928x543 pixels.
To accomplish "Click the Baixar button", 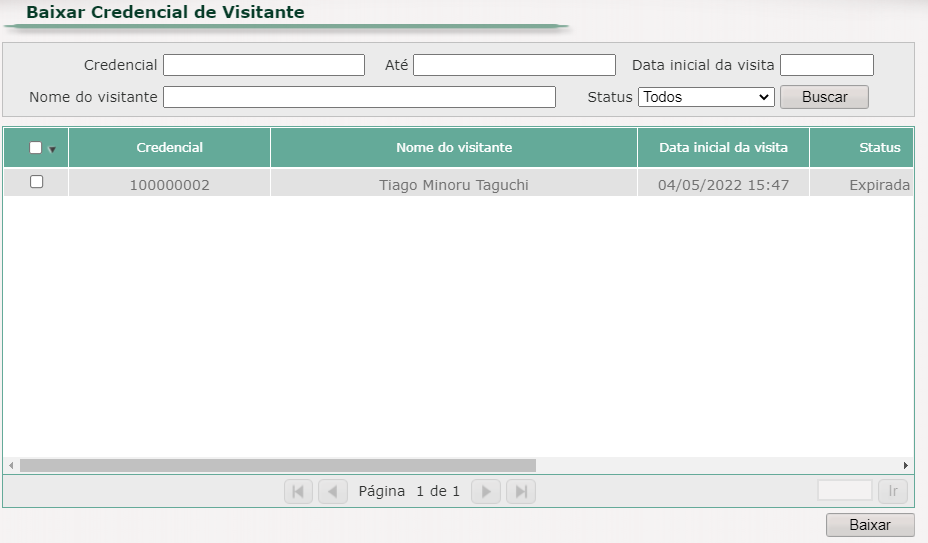I will 870,525.
